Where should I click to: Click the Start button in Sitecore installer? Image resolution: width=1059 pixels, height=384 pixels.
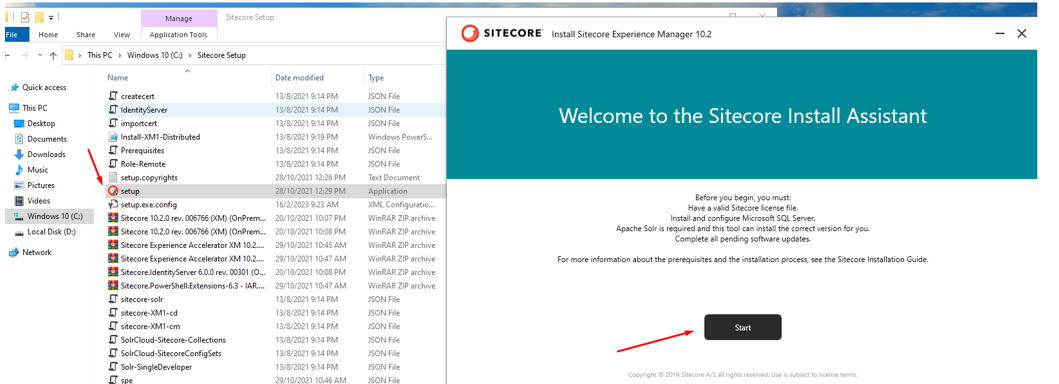coord(742,327)
